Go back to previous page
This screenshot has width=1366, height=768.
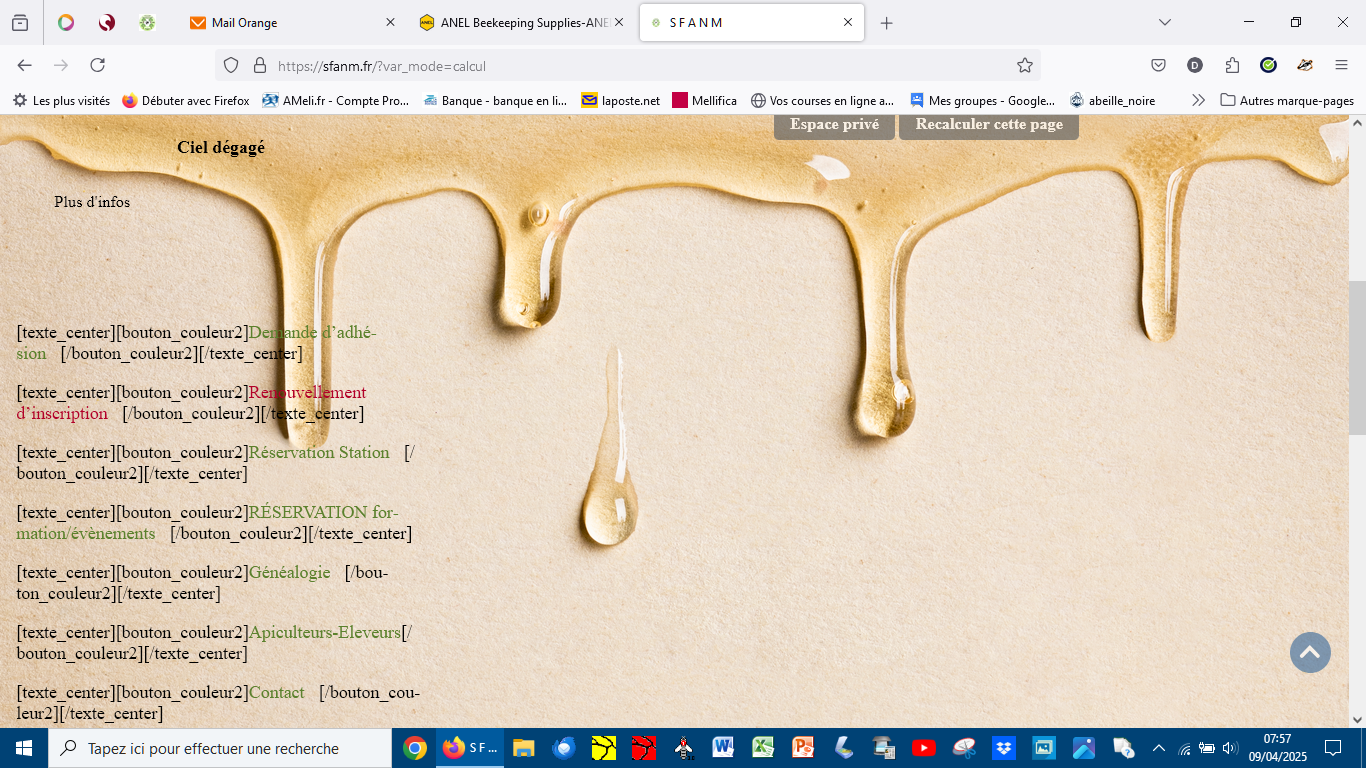tap(25, 65)
